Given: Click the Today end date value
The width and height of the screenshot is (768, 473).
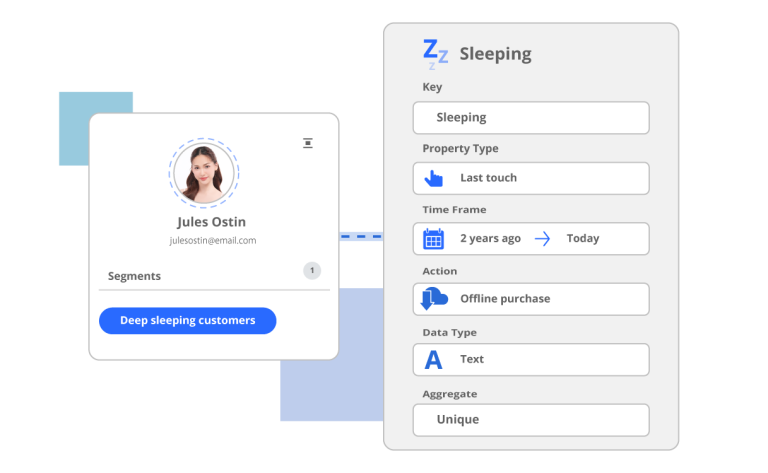Looking at the screenshot, I should coord(583,239).
